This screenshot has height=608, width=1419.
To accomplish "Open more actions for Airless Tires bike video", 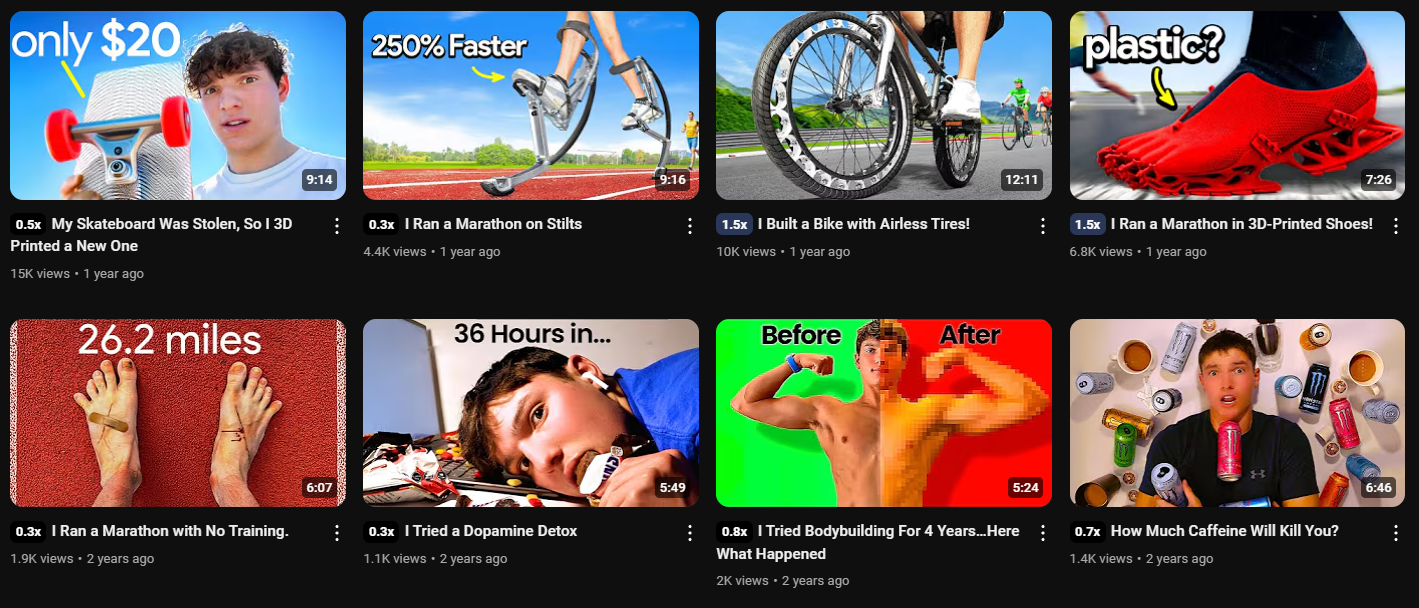I will pos(1043,225).
